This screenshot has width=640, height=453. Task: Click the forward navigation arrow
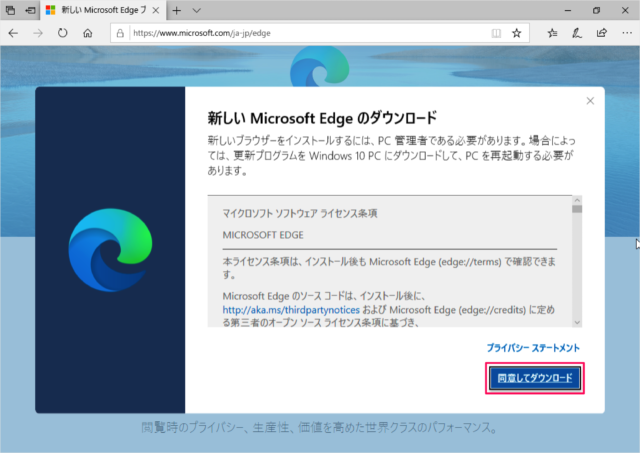click(x=38, y=33)
